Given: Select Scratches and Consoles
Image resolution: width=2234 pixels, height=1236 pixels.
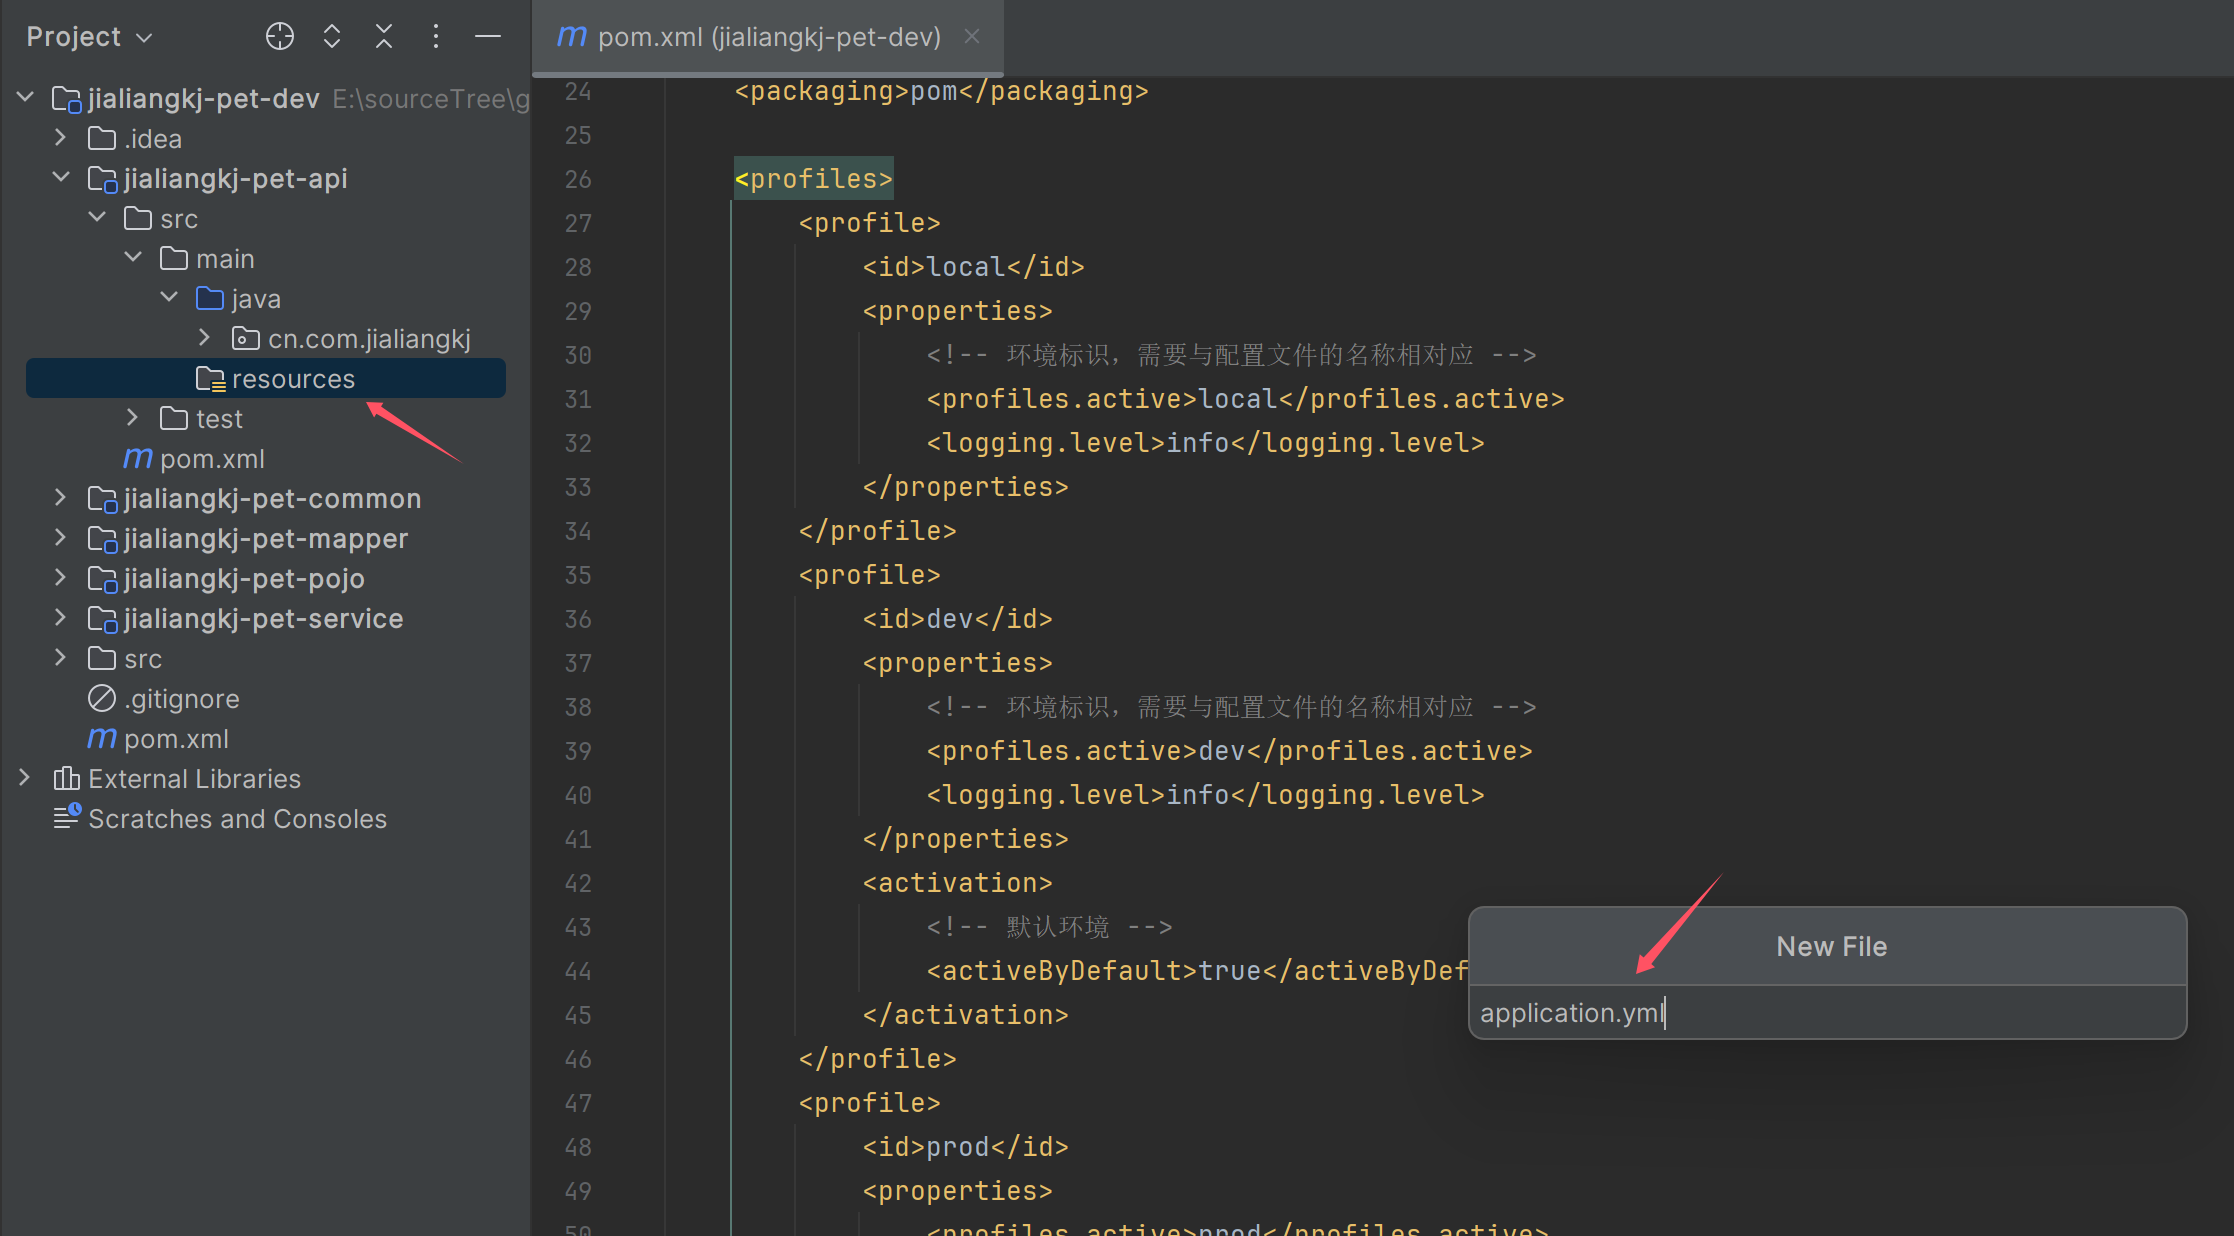Looking at the screenshot, I should [238, 818].
